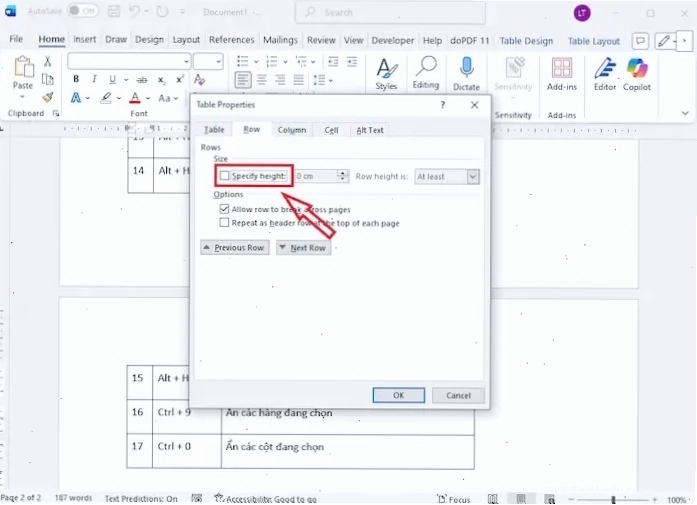The width and height of the screenshot is (697, 505).
Task: Click the Text Effects icon
Action: (x=76, y=98)
